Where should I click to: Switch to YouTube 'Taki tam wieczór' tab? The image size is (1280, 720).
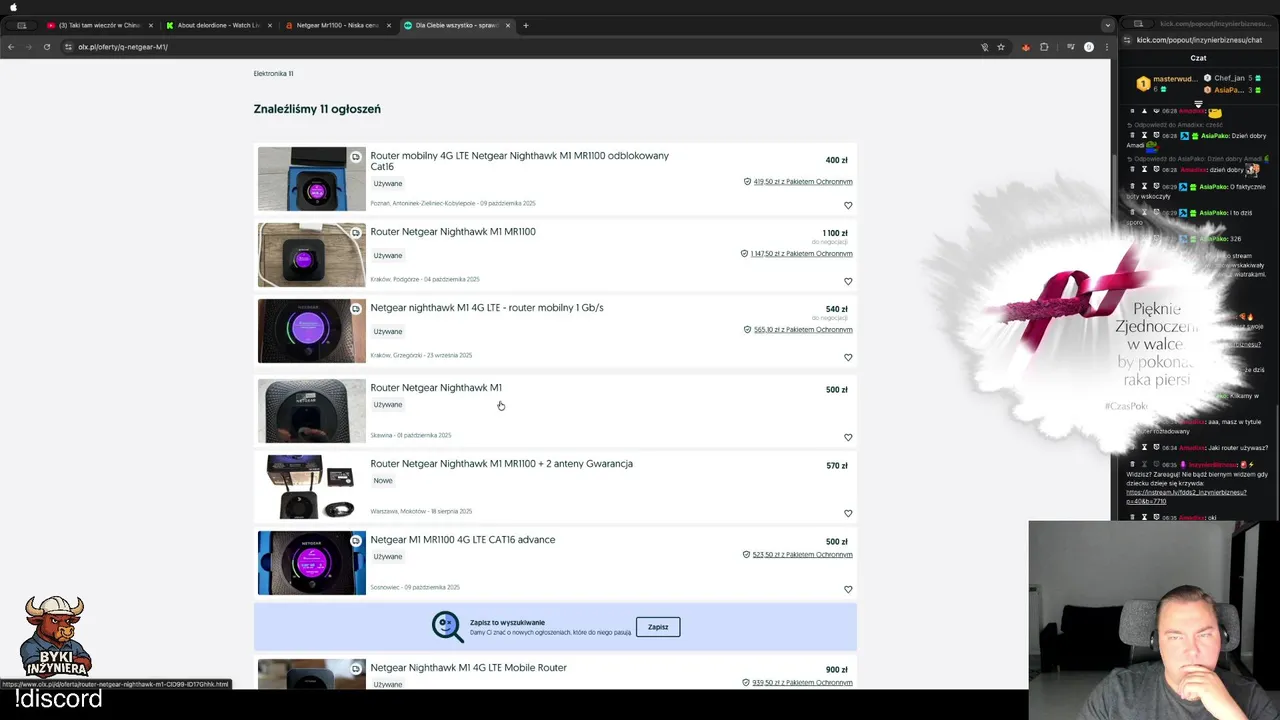[98, 25]
